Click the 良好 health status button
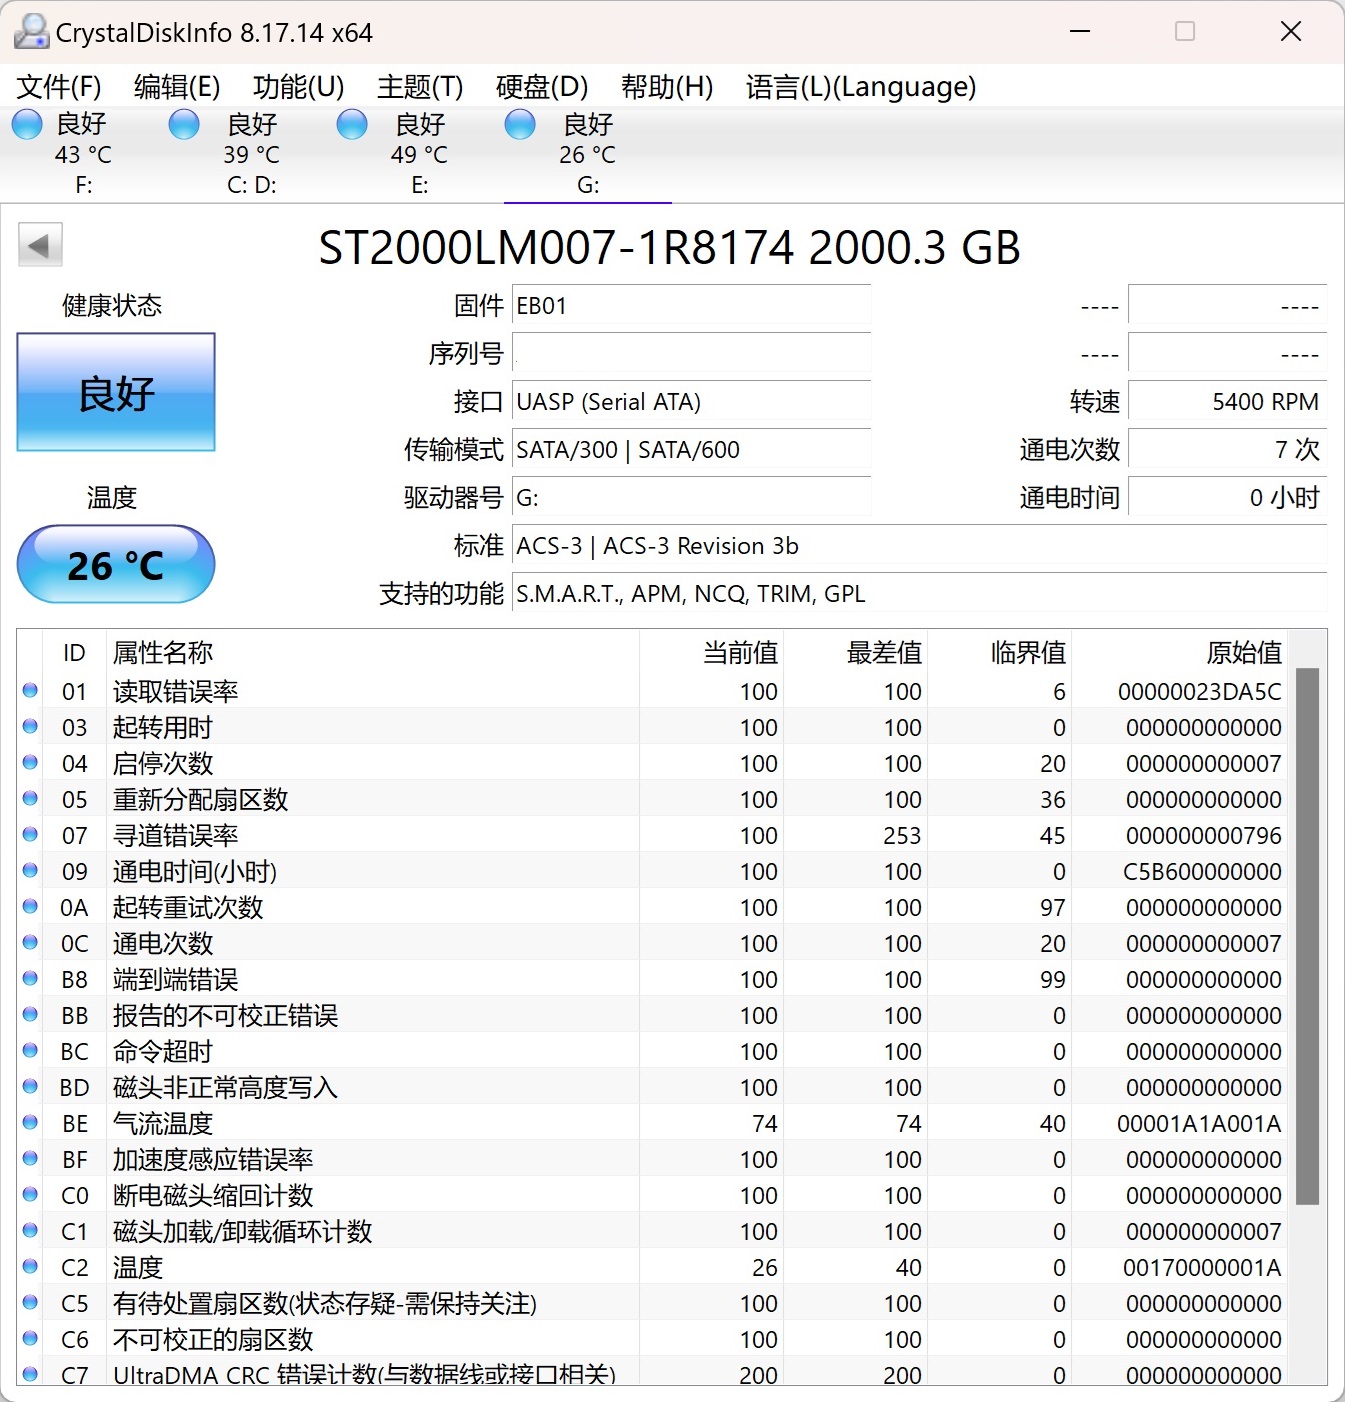 (x=116, y=392)
